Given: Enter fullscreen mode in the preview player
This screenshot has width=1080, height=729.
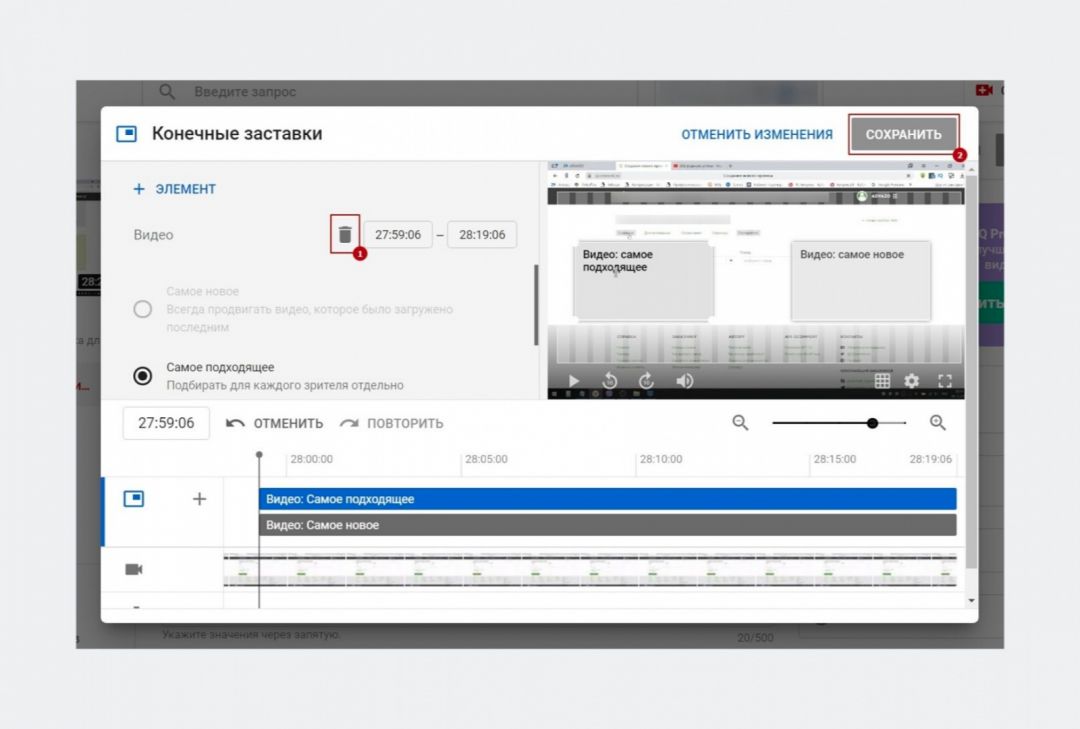Looking at the screenshot, I should pos(945,381).
